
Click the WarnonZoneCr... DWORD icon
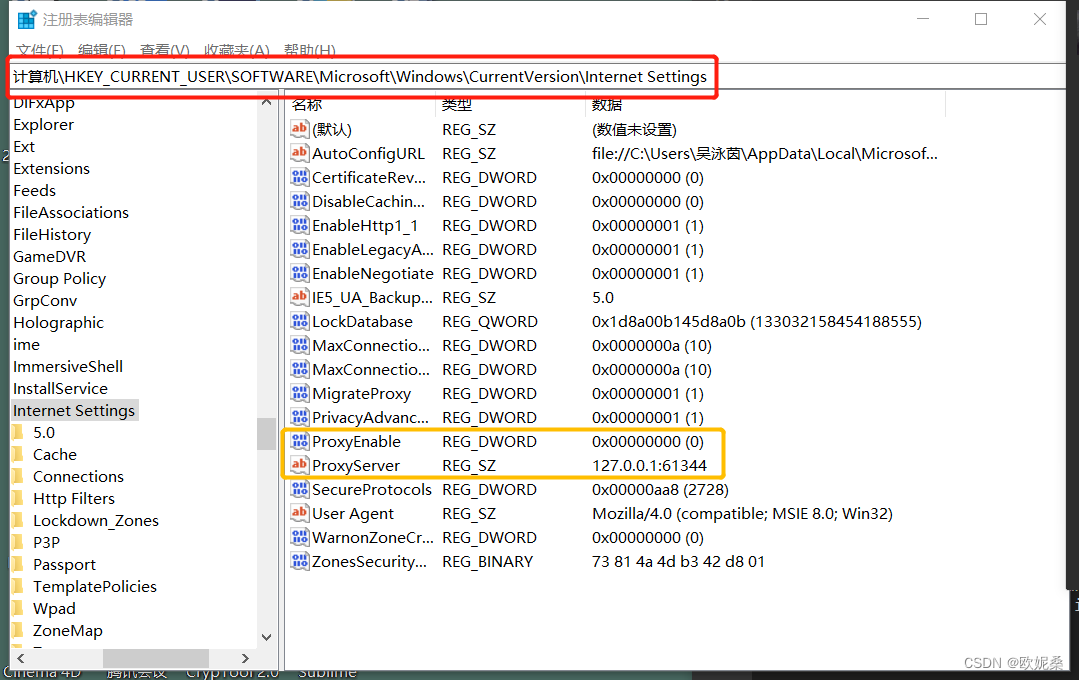[299, 538]
